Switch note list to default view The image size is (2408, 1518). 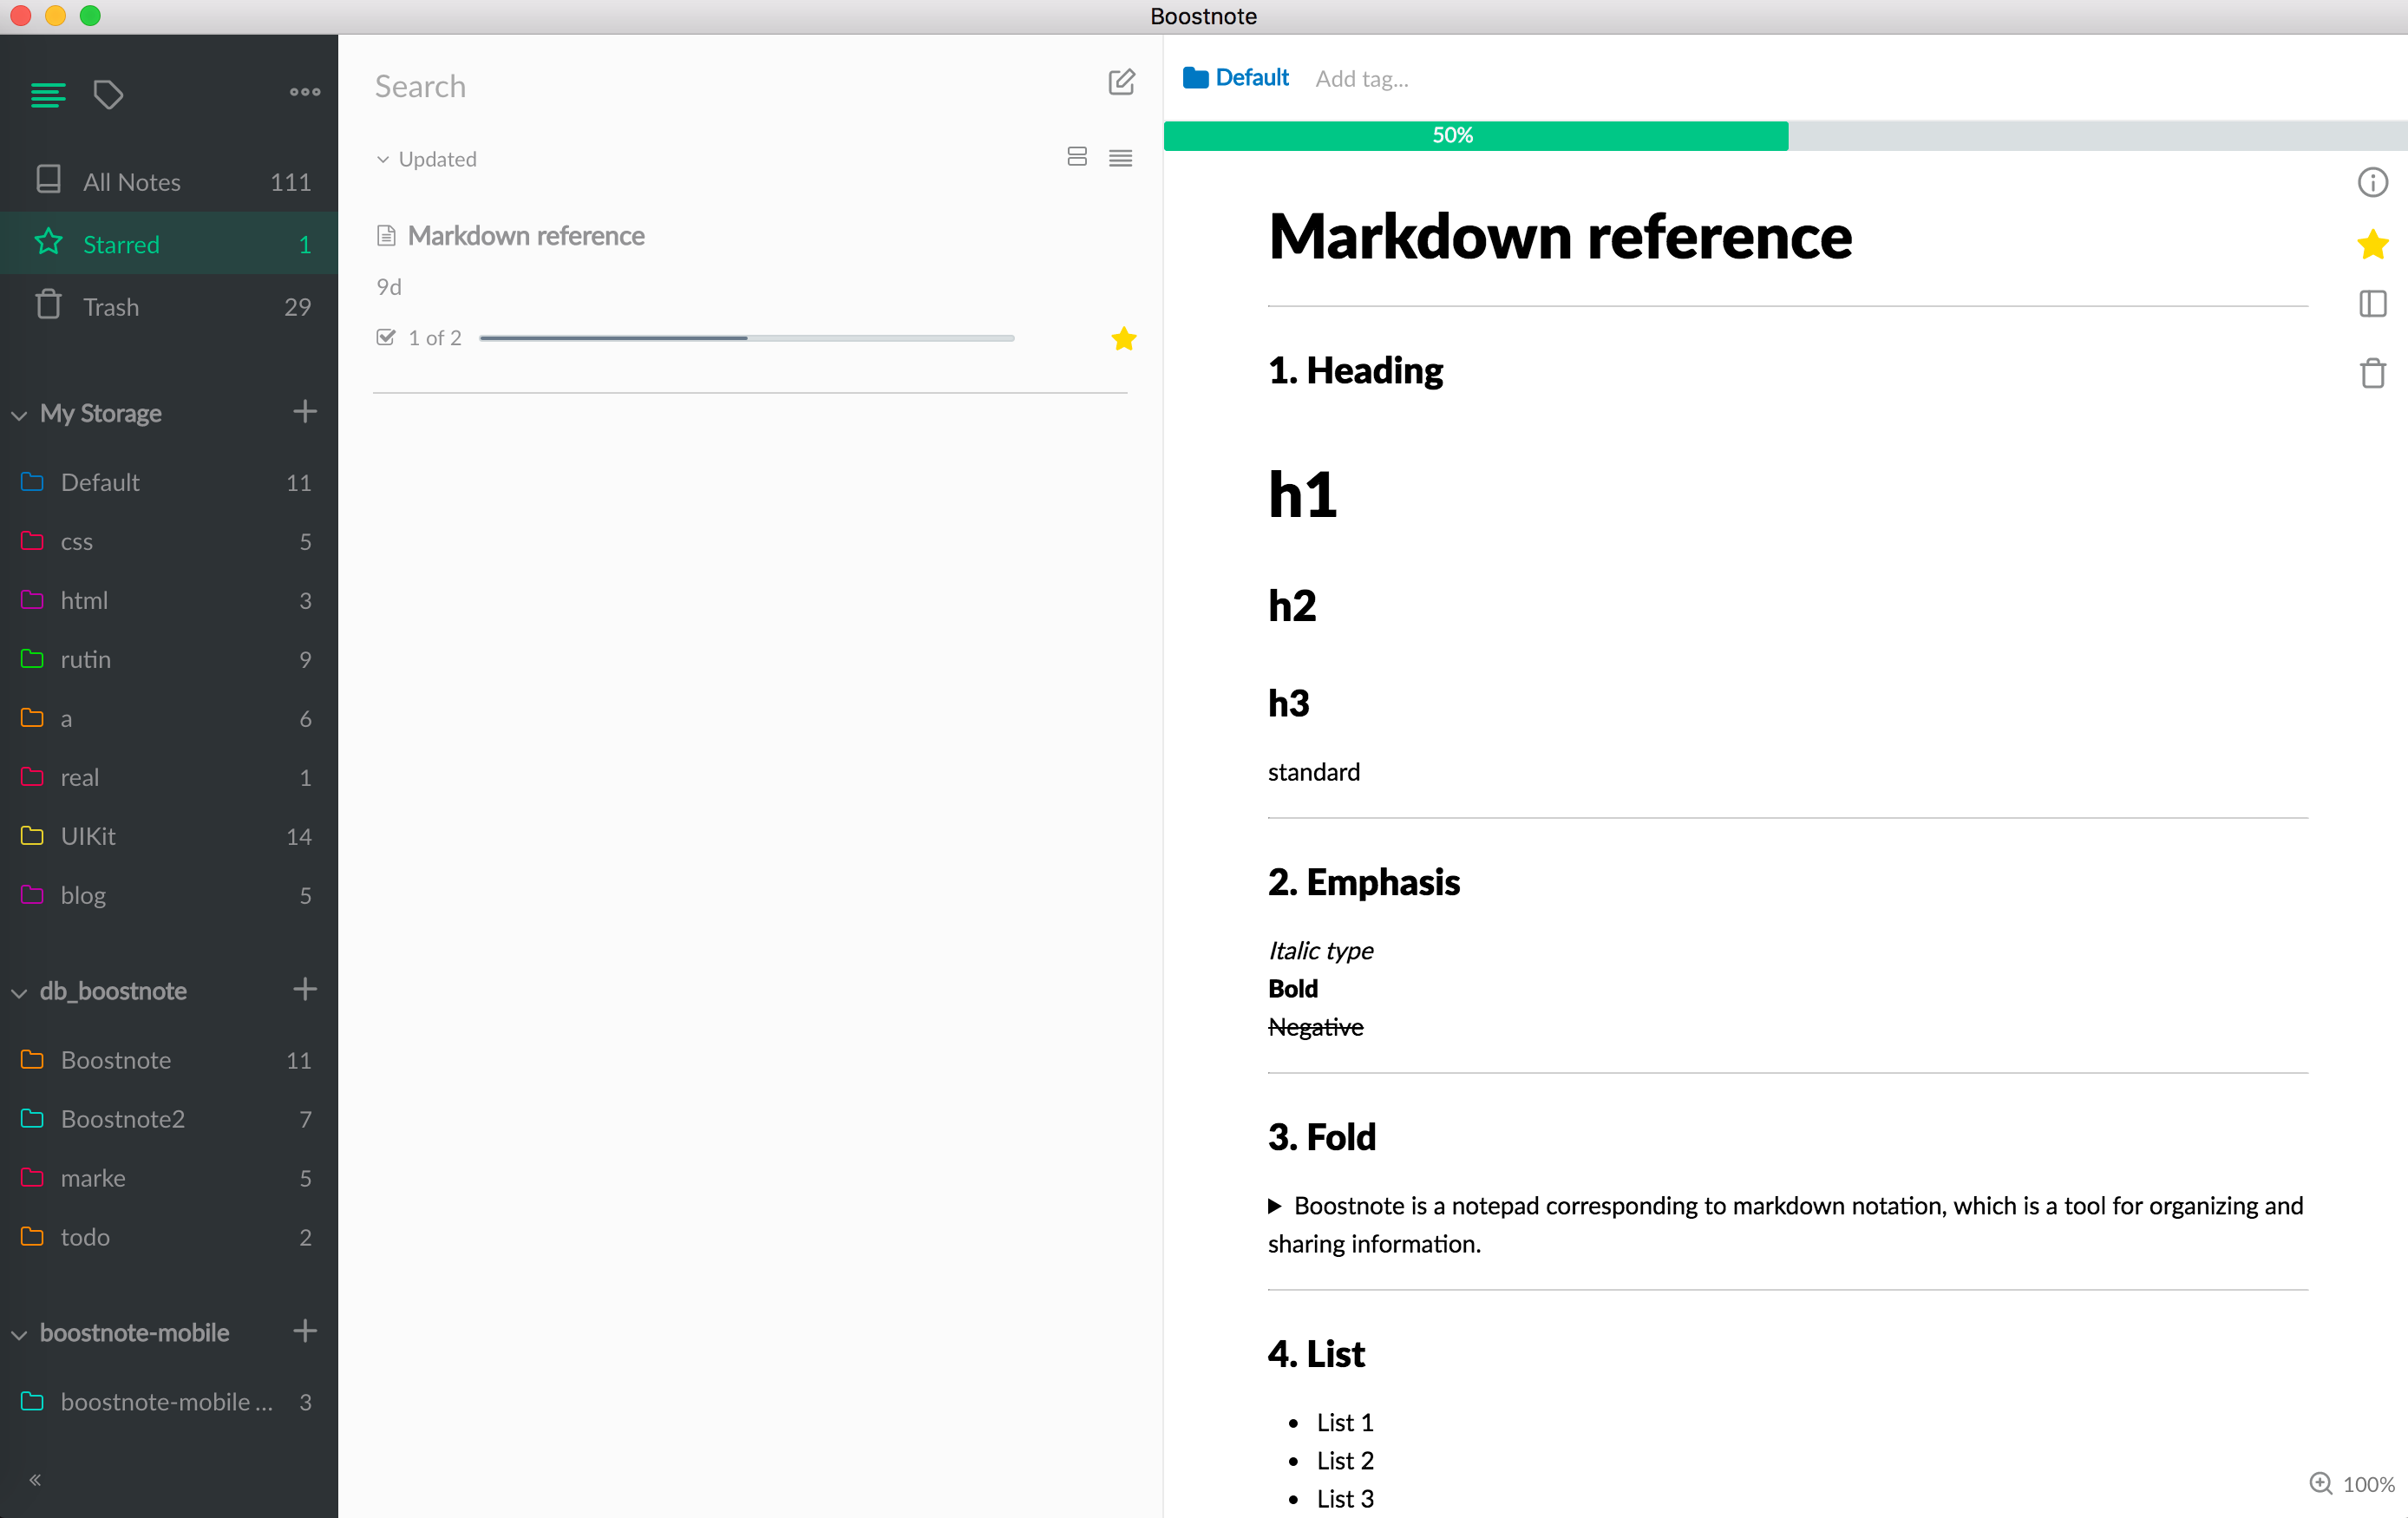tap(1077, 157)
